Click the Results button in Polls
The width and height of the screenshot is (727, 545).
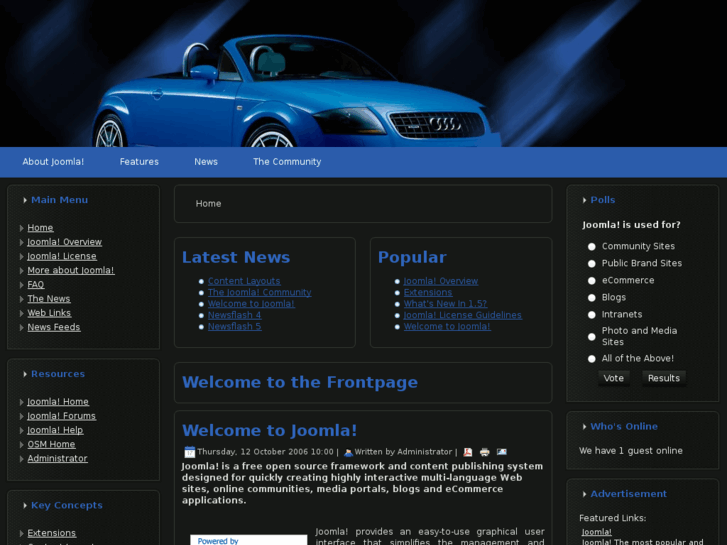point(663,378)
